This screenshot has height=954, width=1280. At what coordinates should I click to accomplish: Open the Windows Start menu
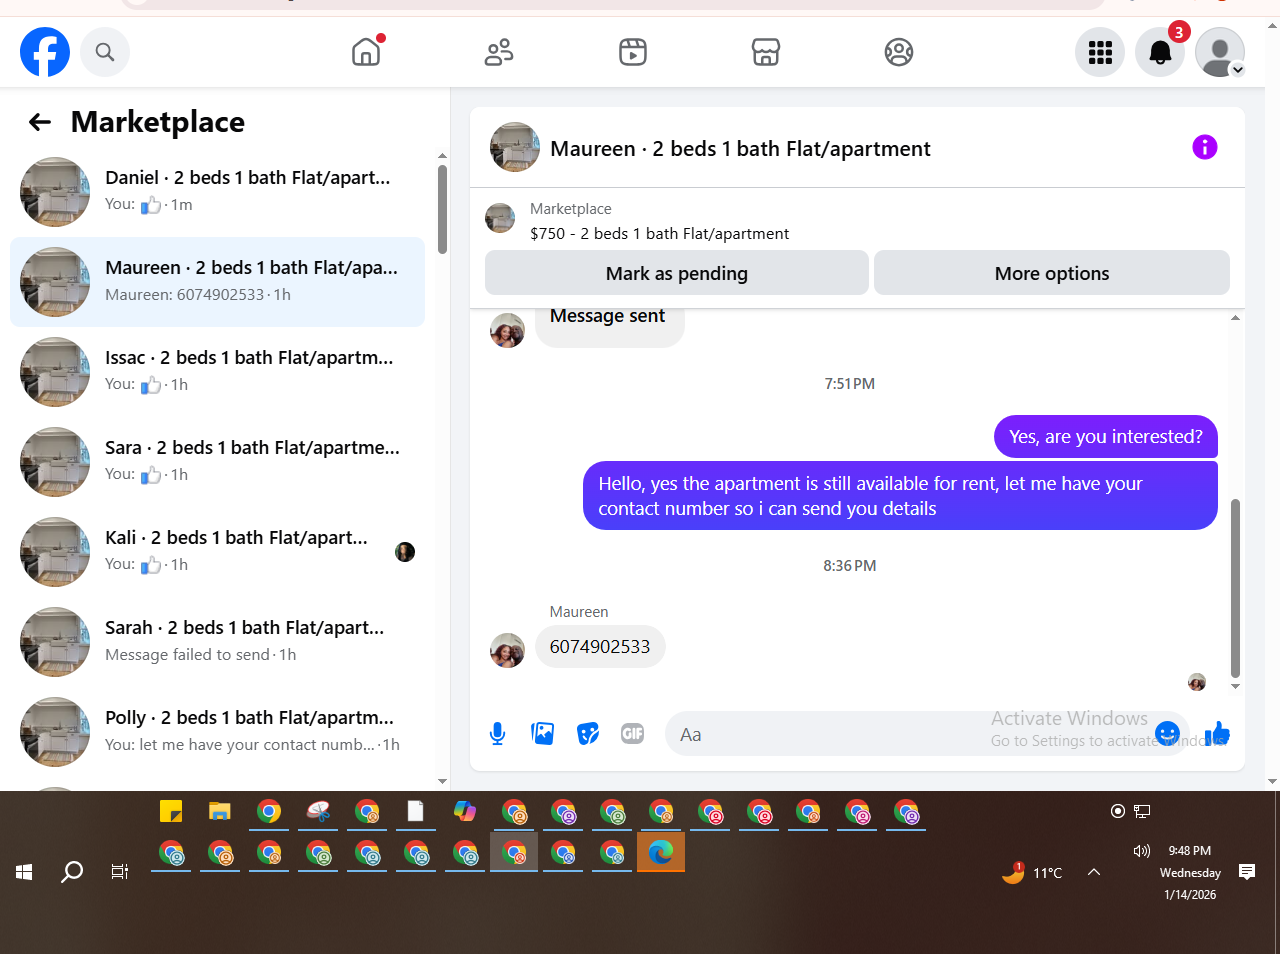tap(24, 872)
